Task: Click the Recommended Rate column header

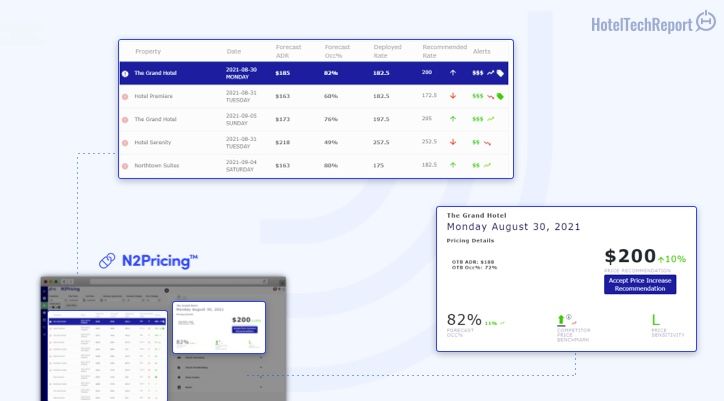Action: tap(445, 51)
